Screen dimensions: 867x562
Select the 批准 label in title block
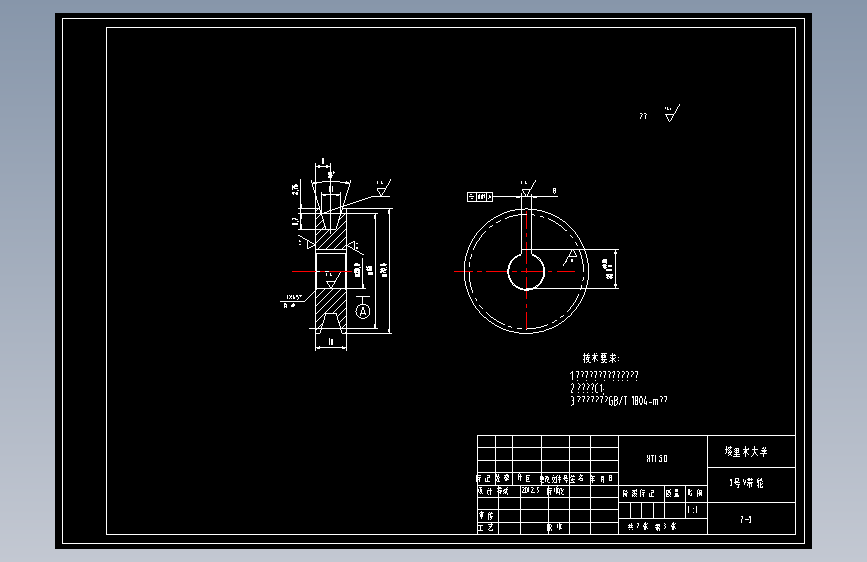[555, 528]
